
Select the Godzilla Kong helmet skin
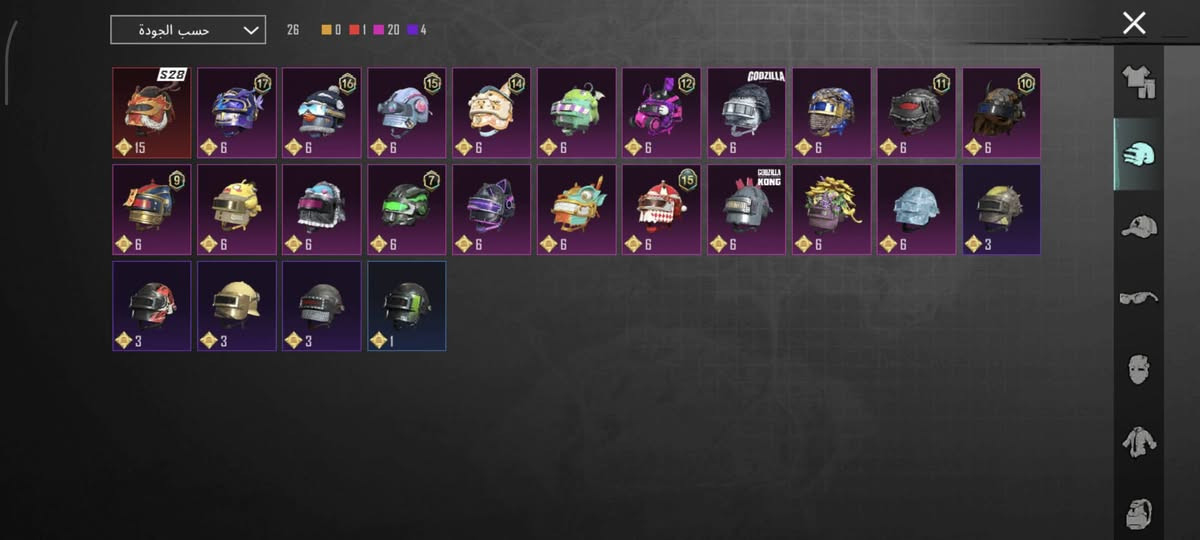[747, 210]
